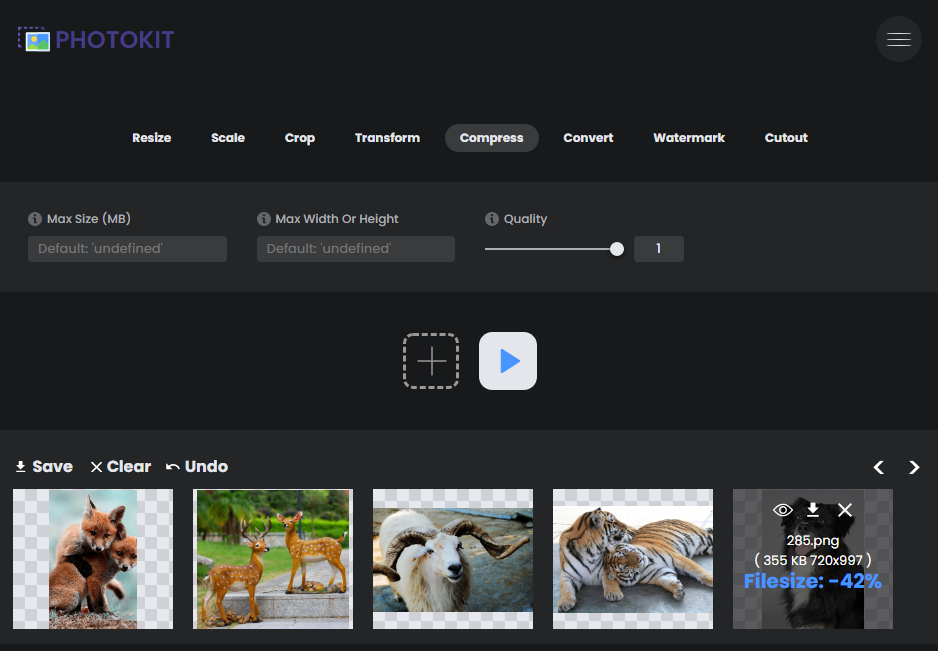Viewport: 938px width, 651px height.
Task: Clear all images from the list
Action: coord(121,467)
